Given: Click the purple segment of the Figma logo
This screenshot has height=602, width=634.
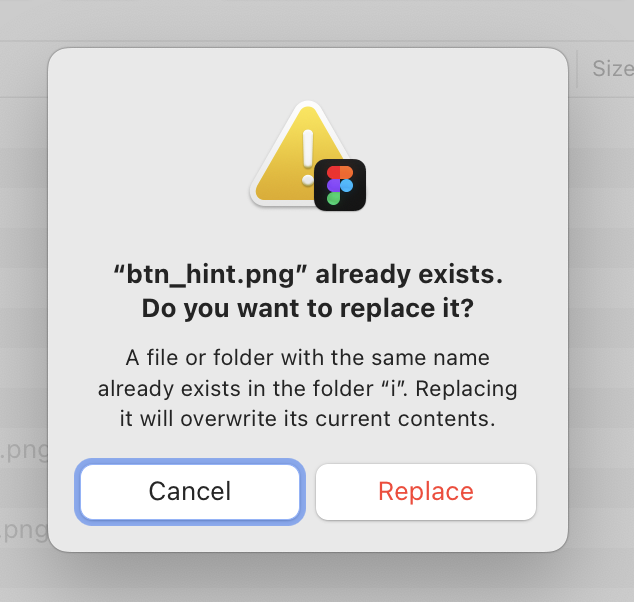Looking at the screenshot, I should [x=334, y=185].
